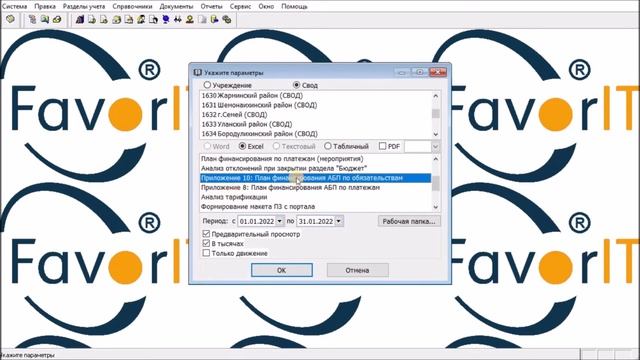
Task: Expand the combo box beside PDF
Action: [436, 146]
